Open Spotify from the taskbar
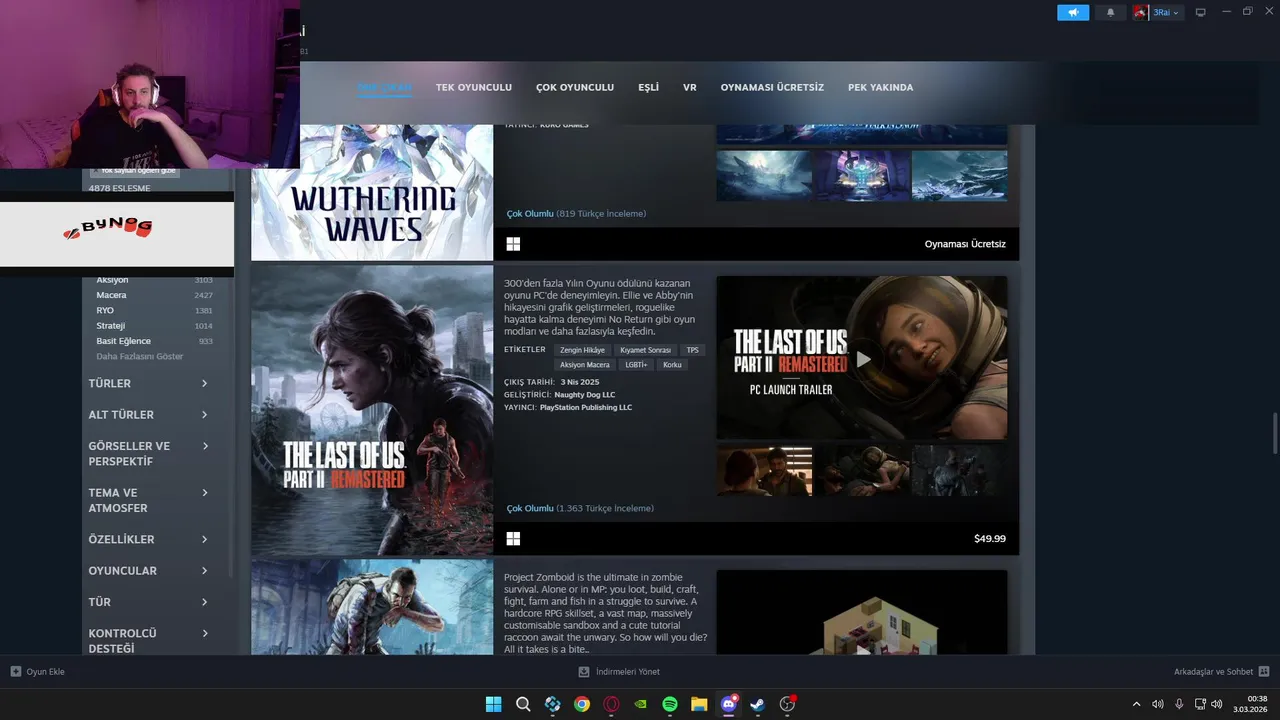This screenshot has height=720, width=1280. [x=670, y=704]
